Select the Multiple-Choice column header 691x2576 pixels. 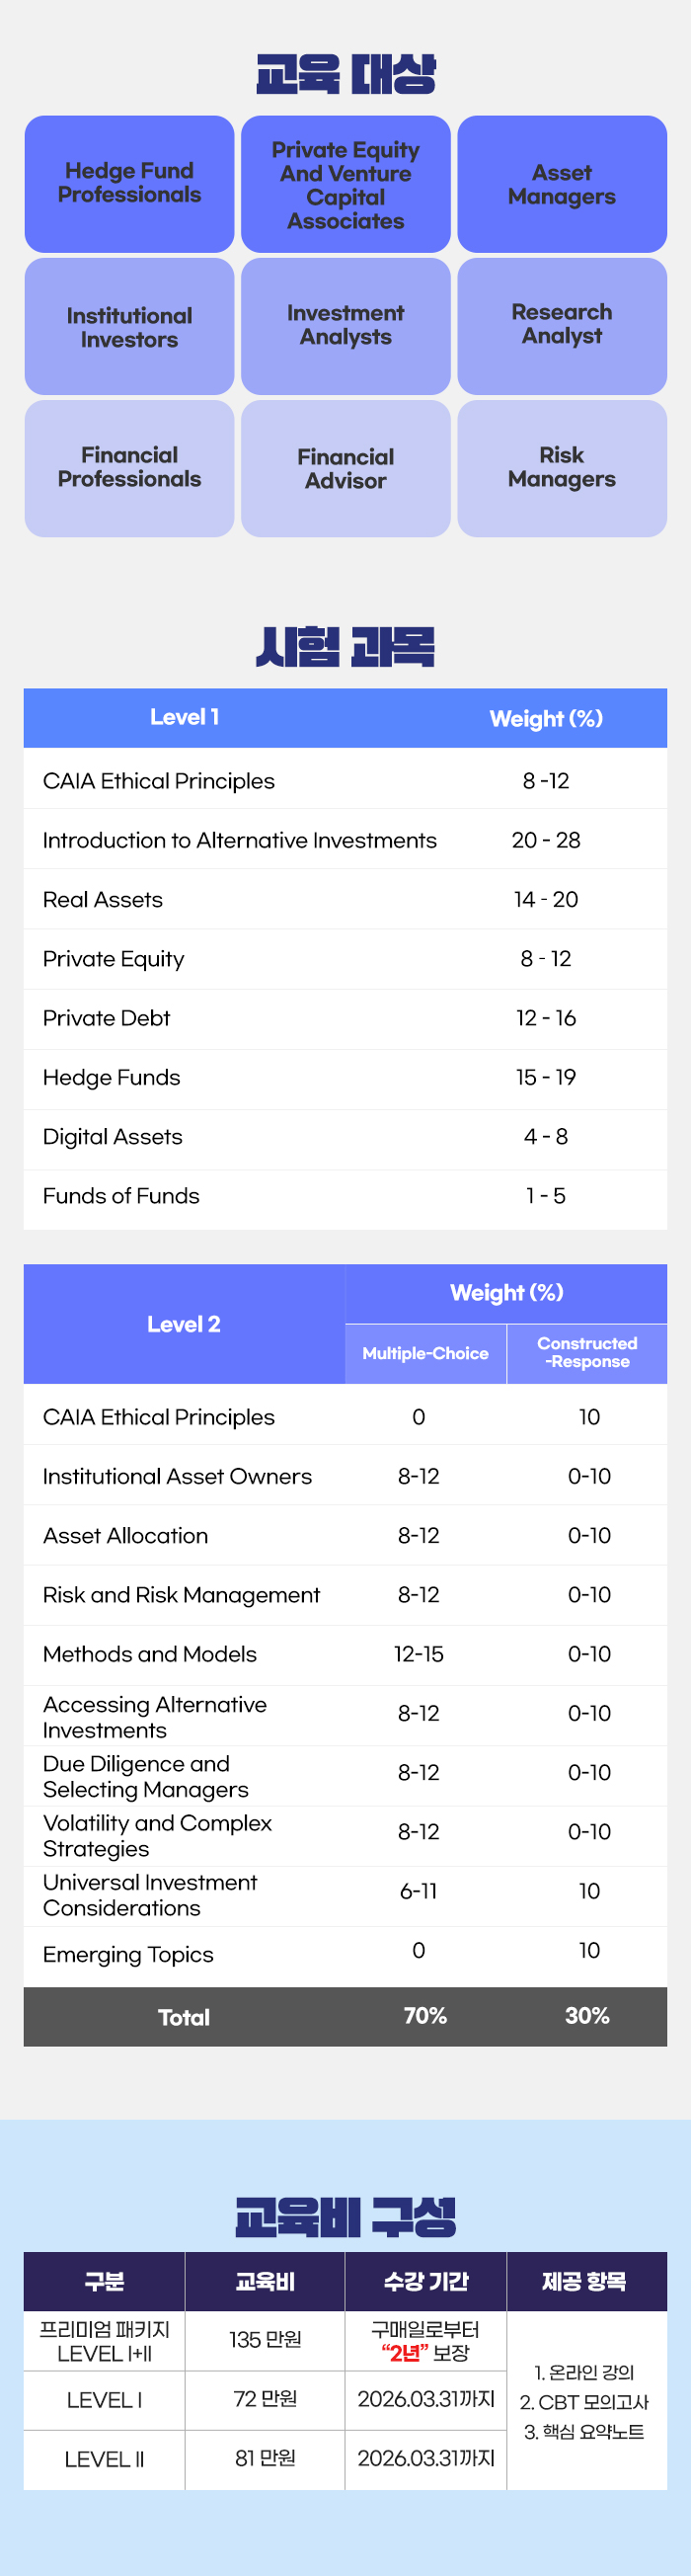coord(425,1354)
